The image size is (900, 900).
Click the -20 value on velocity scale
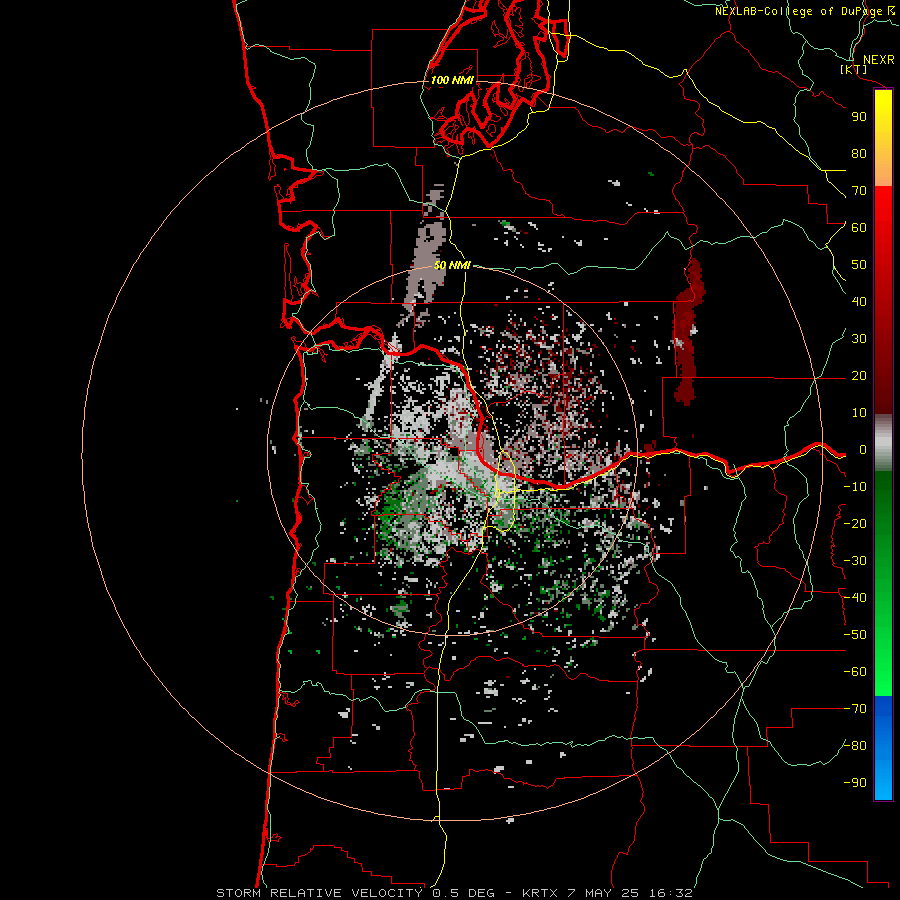pos(855,523)
